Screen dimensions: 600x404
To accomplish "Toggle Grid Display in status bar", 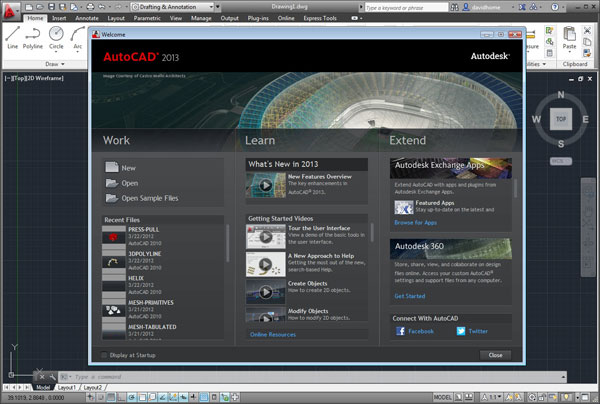I will click(111, 397).
